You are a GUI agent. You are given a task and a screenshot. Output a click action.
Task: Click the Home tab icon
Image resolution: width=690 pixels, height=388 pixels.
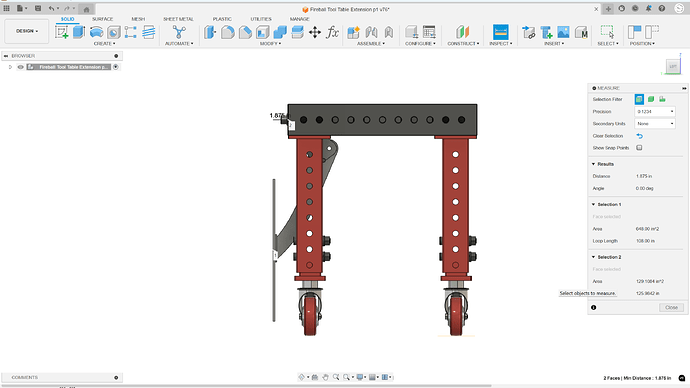point(87,9)
